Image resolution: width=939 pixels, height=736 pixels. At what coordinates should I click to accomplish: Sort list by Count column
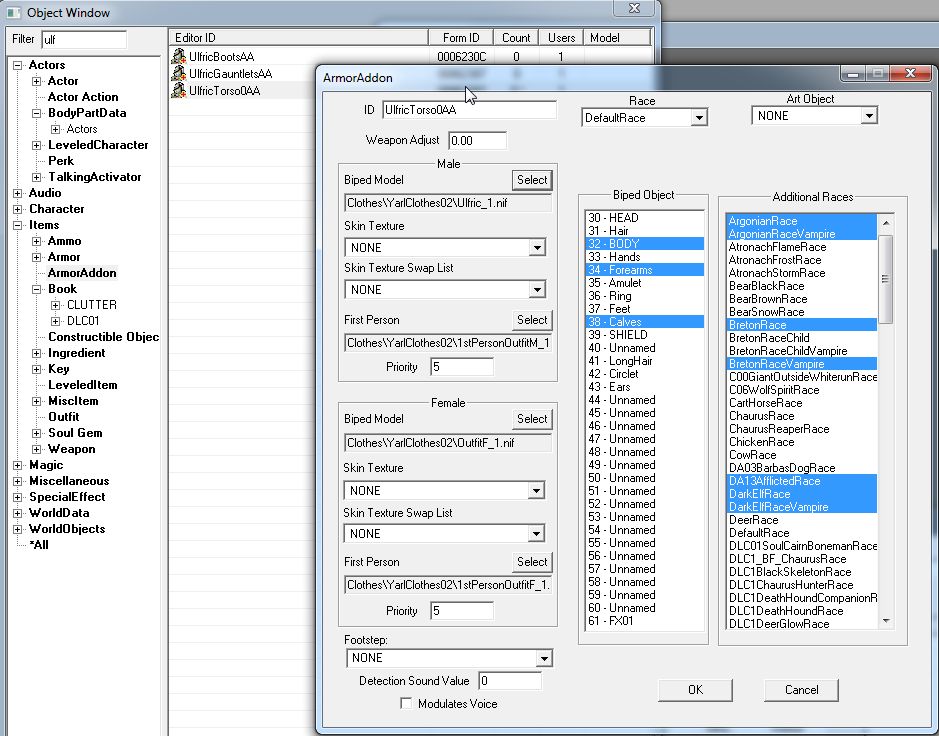click(x=516, y=38)
